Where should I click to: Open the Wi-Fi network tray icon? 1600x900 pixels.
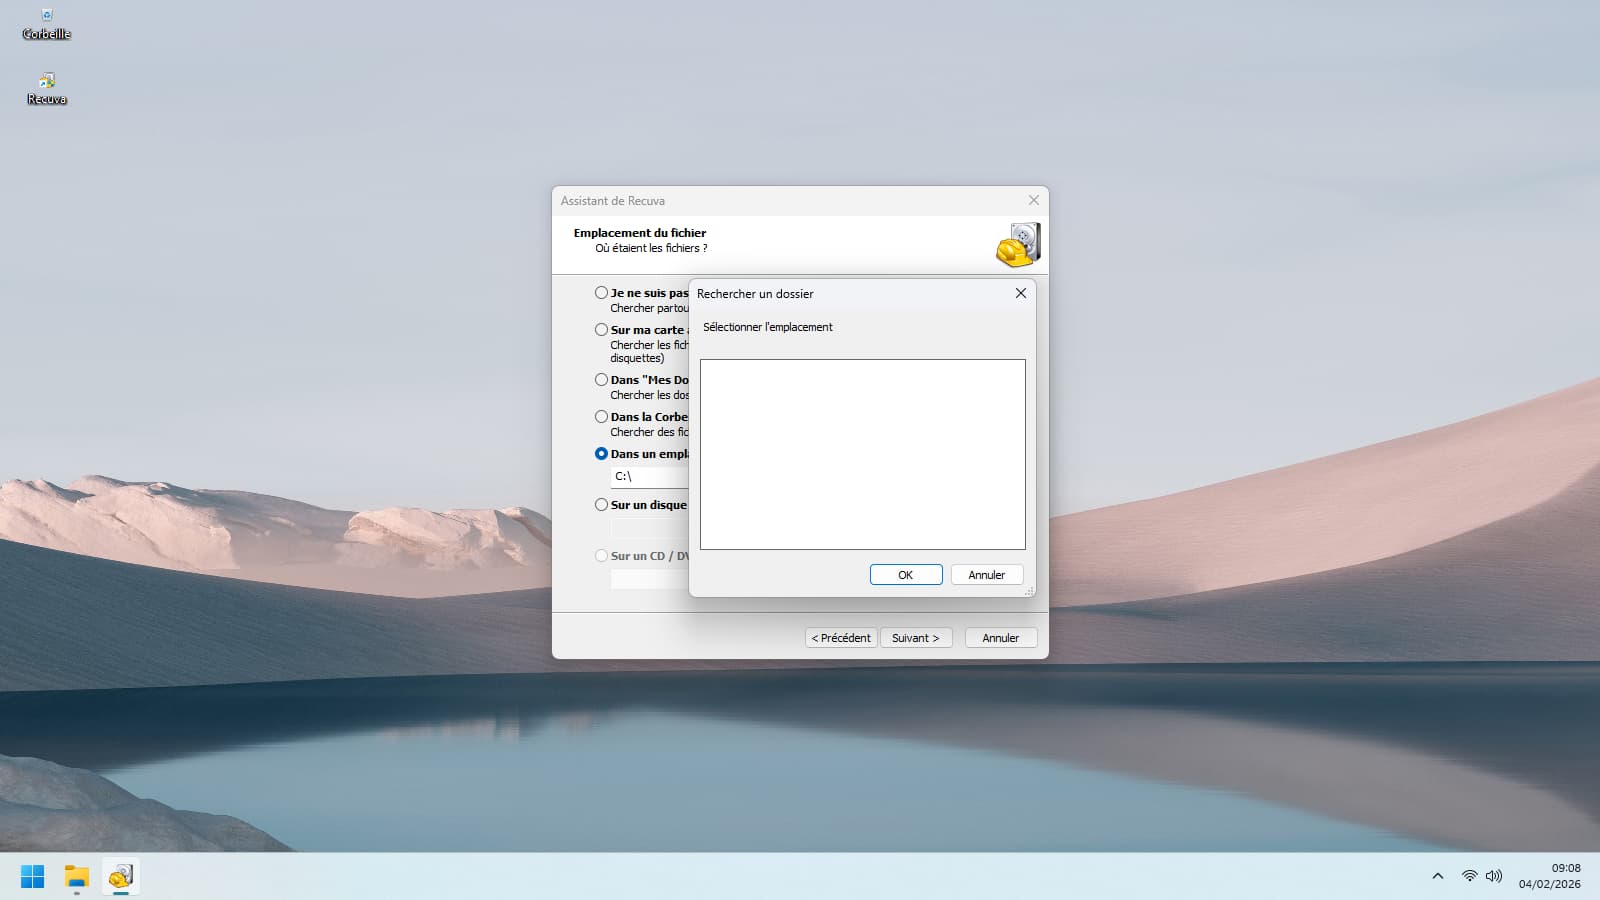[x=1469, y=876]
